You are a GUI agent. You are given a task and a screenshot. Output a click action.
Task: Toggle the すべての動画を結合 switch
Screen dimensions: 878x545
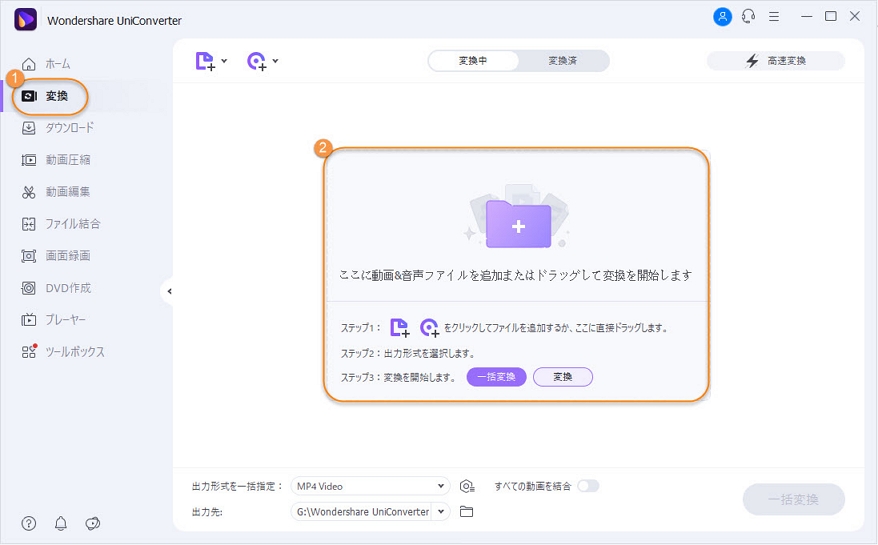tap(588, 486)
